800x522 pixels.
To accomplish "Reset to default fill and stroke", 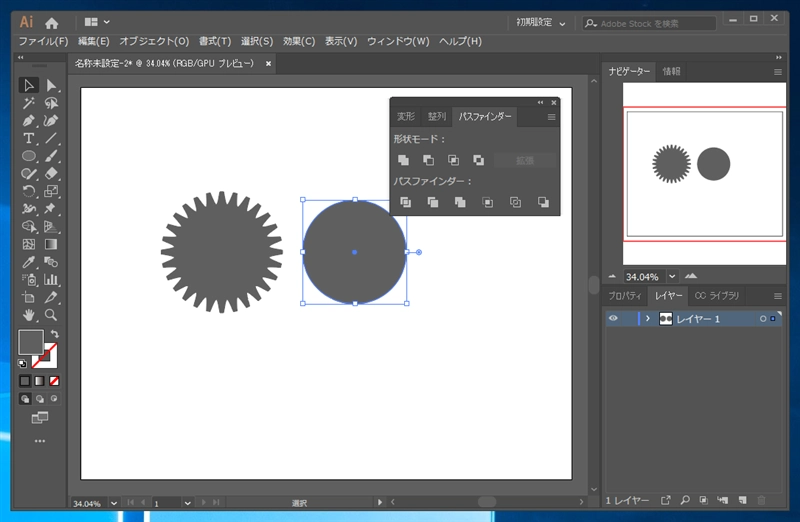I will tap(22, 364).
